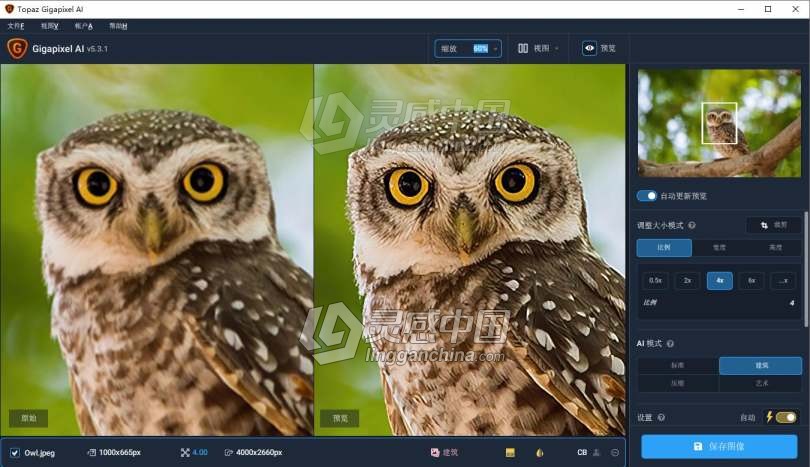
Task: Click the Topaz icon in title bar
Action: [9, 9]
